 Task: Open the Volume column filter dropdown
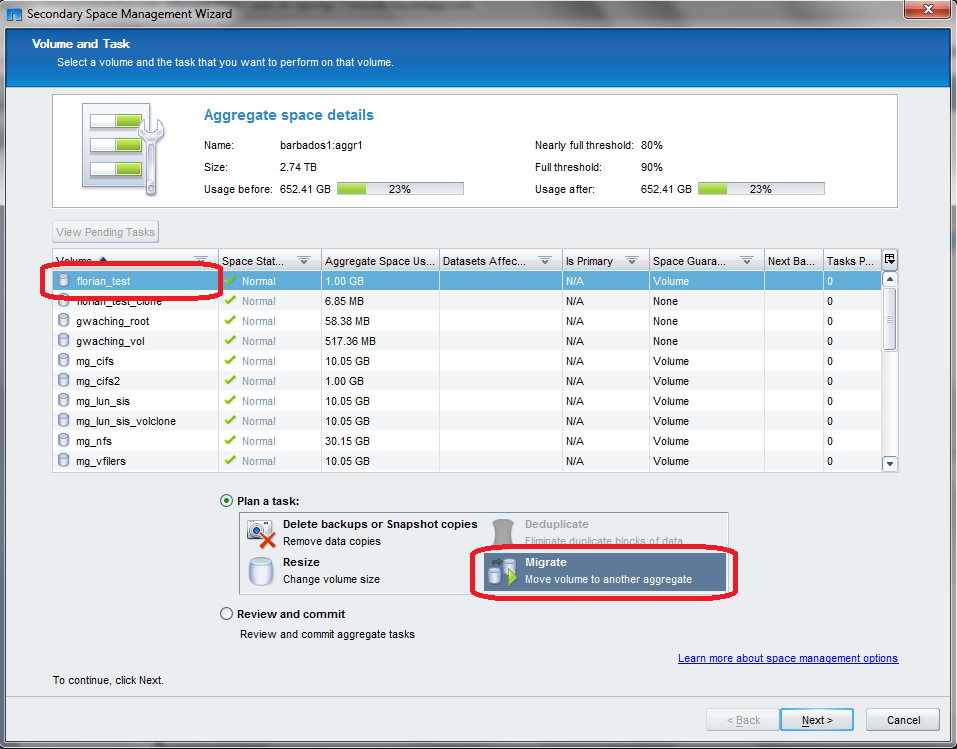pos(201,261)
